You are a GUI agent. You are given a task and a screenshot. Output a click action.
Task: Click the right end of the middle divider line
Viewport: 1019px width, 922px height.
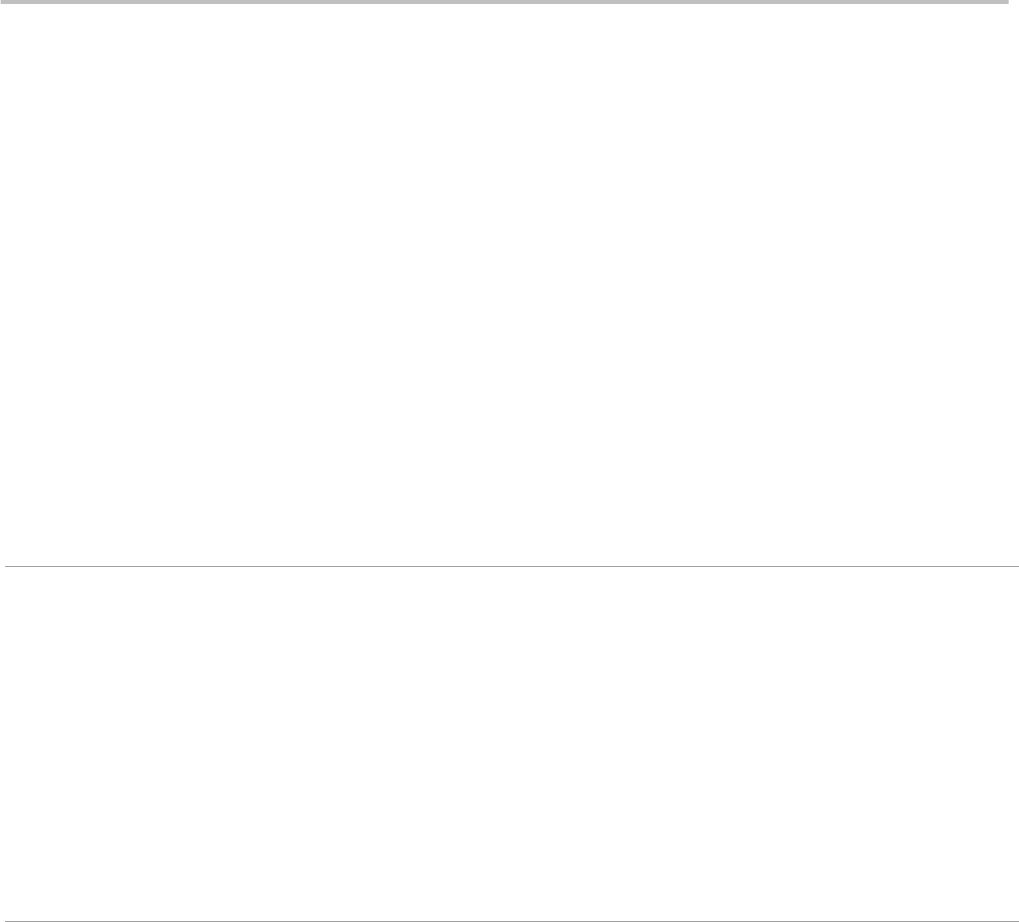click(1014, 567)
